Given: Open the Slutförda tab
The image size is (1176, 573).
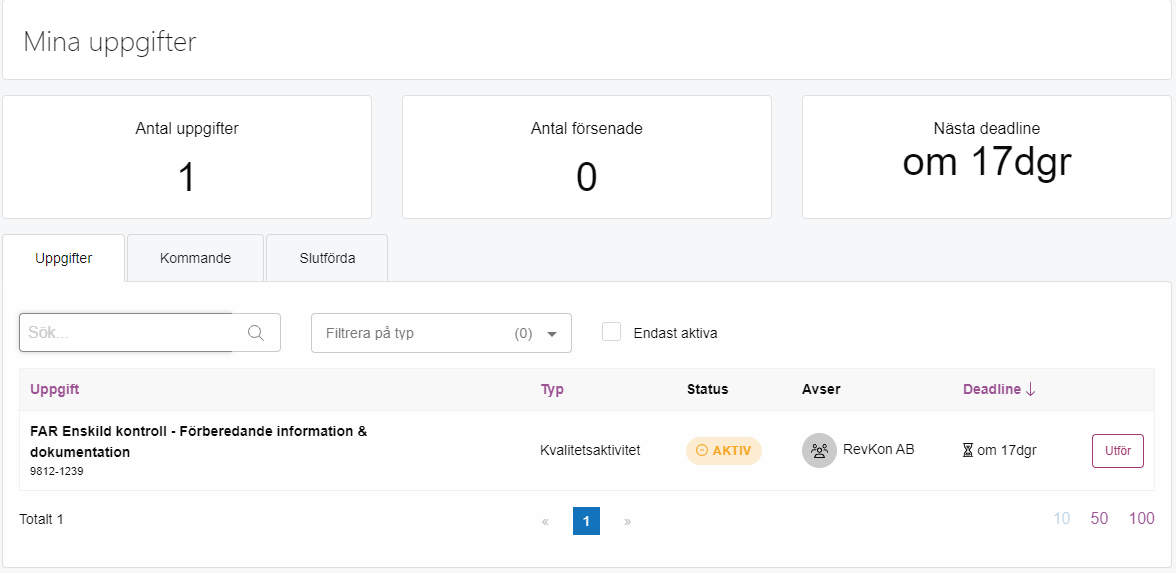Looking at the screenshot, I should 327,258.
